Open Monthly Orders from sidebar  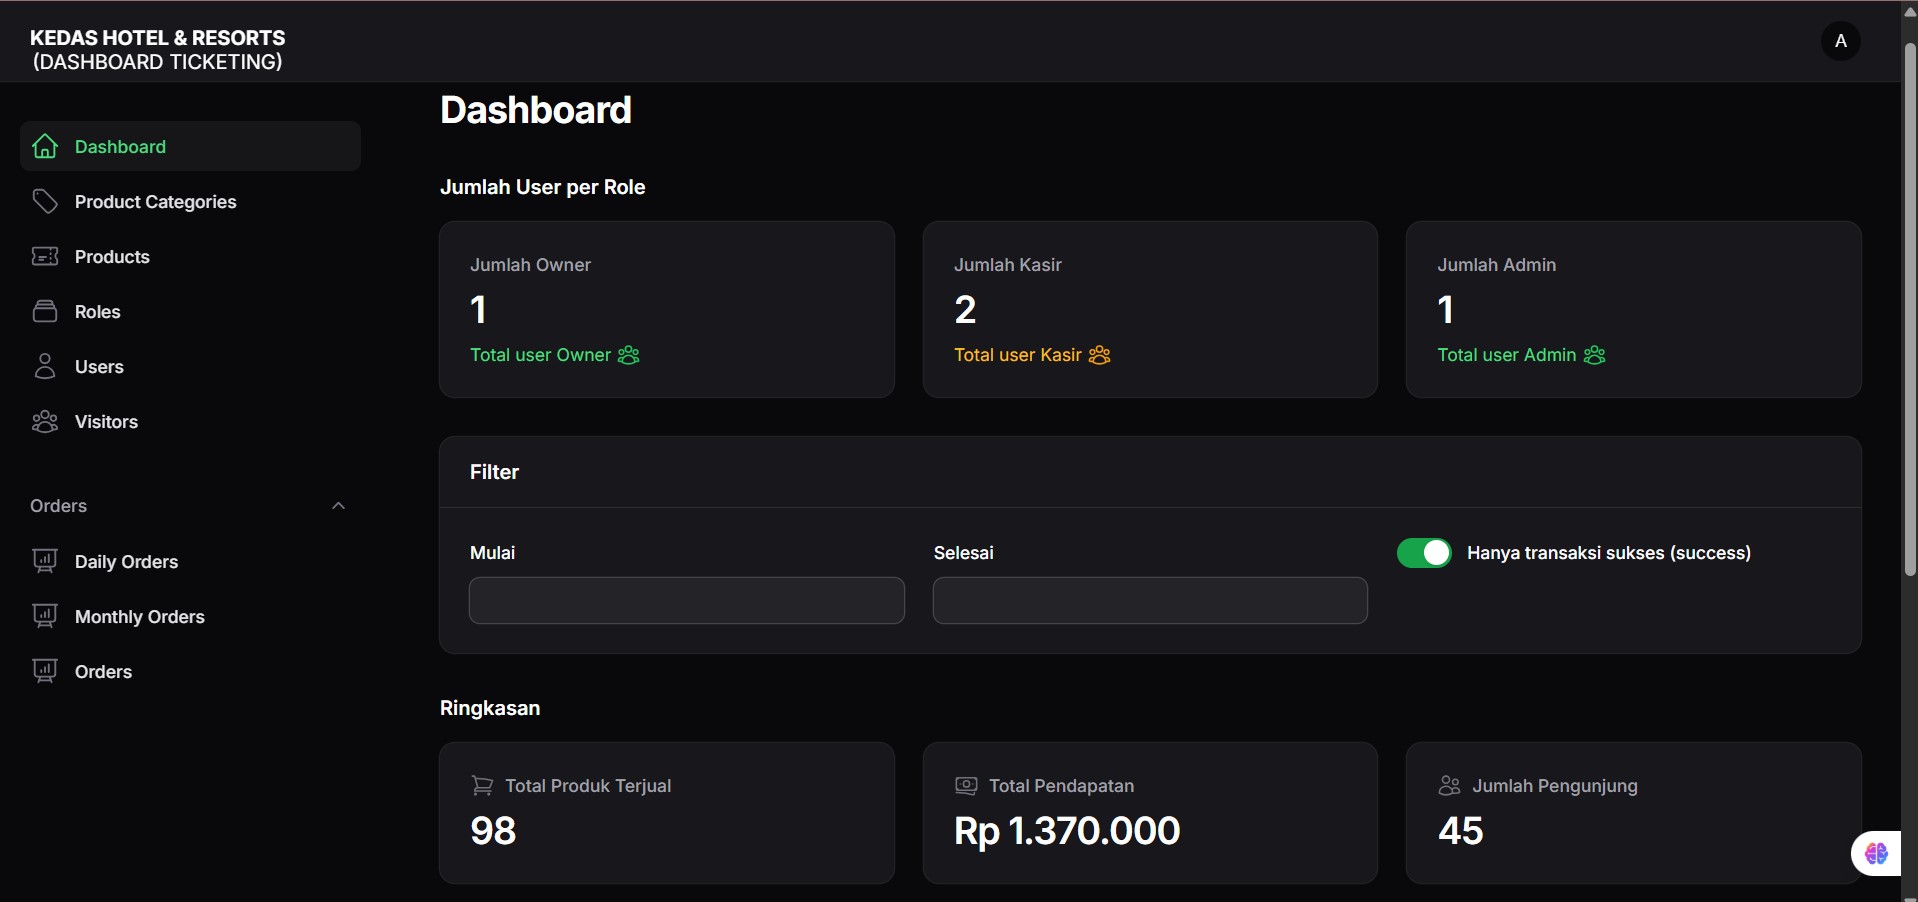(139, 615)
